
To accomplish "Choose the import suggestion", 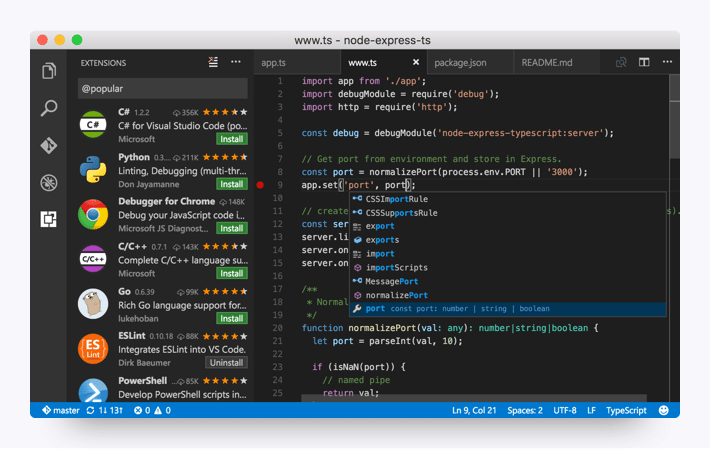I will point(508,254).
